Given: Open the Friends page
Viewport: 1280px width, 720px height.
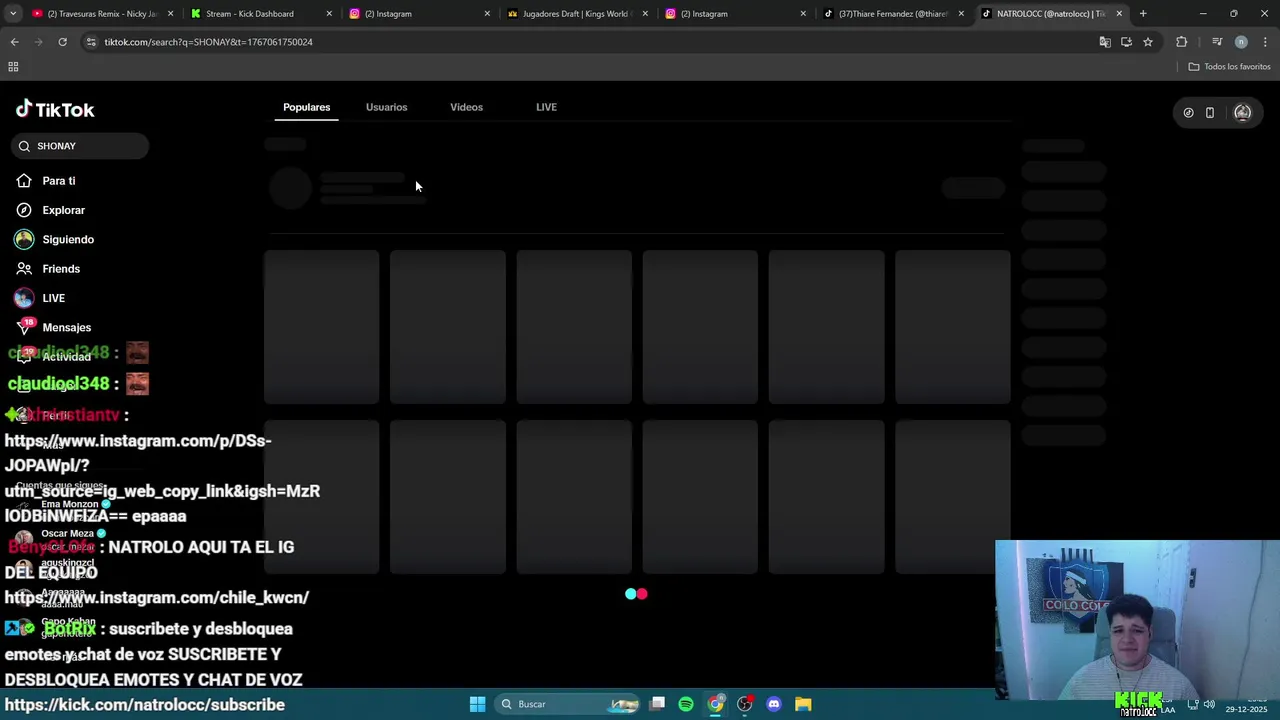Looking at the screenshot, I should point(61,269).
